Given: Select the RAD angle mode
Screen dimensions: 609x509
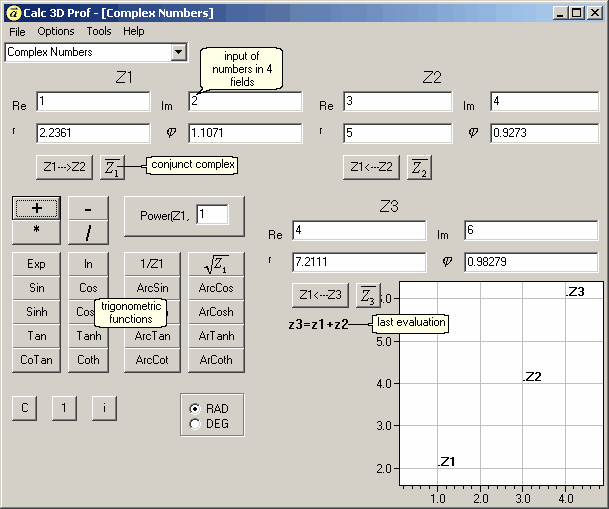Looking at the screenshot, I should [195, 409].
